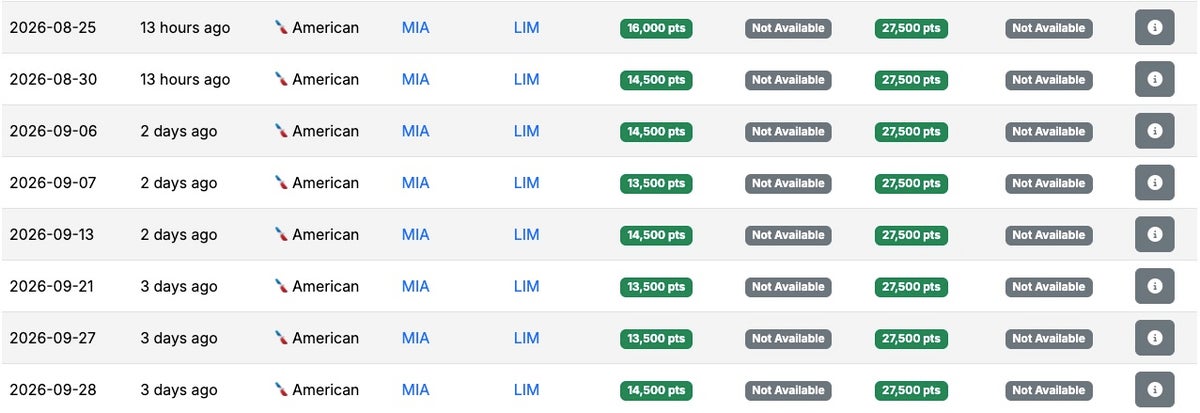
Task: Click 13,500 pts badge for 2026-09-07
Action: [x=656, y=183]
